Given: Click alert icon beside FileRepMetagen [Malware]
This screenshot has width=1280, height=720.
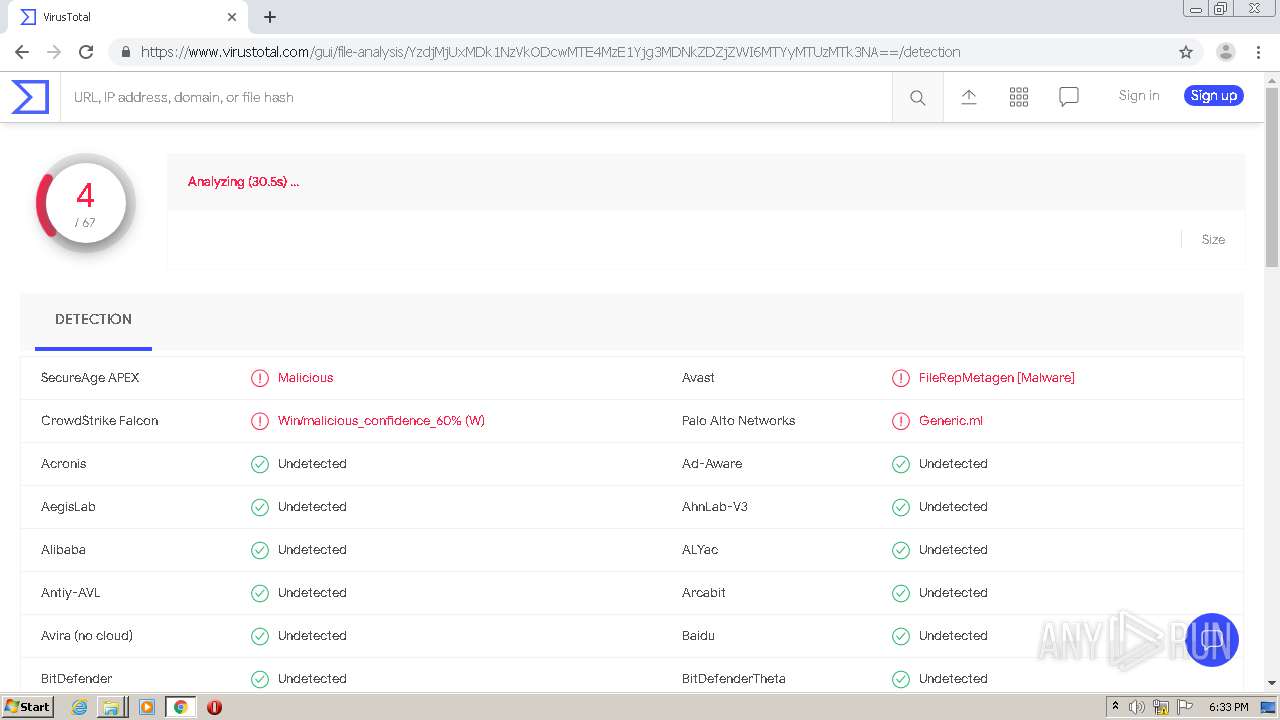Looking at the screenshot, I should tap(901, 378).
